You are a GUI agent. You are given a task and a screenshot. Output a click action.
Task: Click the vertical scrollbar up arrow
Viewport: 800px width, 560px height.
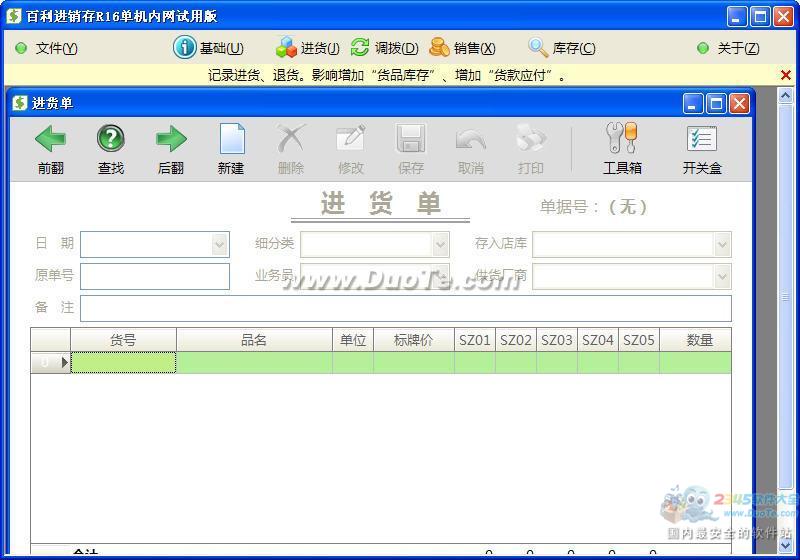pyautogui.click(x=786, y=95)
